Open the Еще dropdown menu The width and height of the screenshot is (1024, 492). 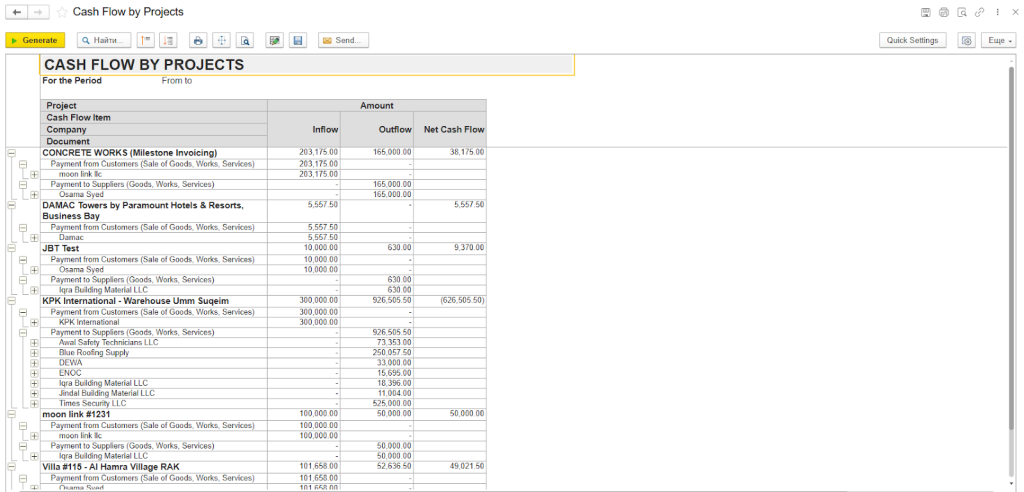[x=998, y=40]
